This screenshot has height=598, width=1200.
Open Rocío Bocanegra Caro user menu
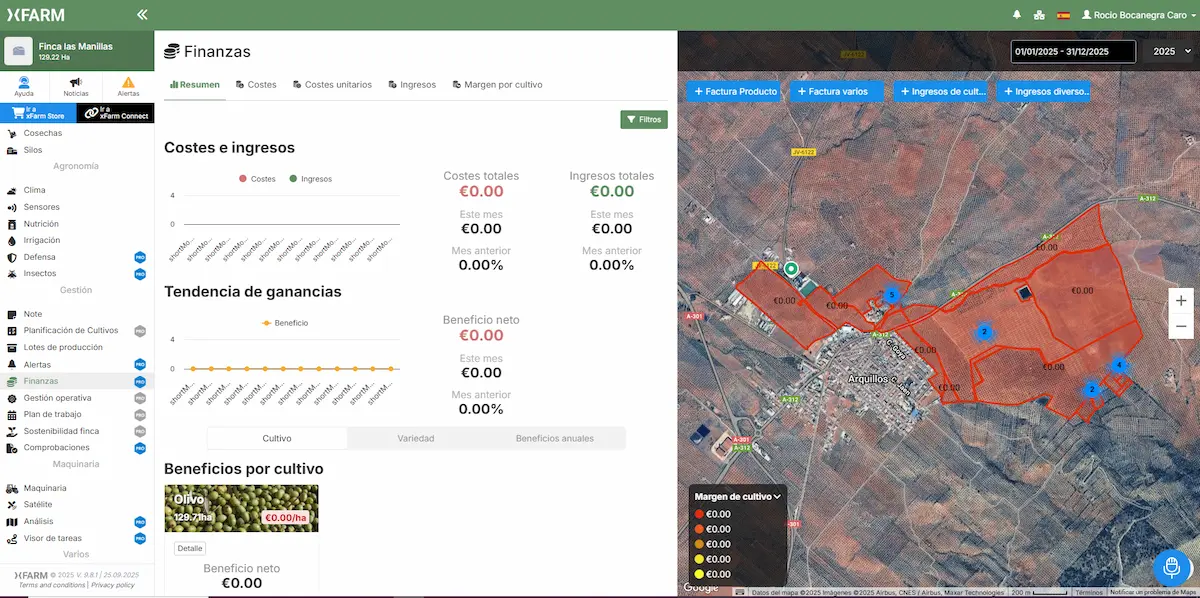pos(1137,15)
